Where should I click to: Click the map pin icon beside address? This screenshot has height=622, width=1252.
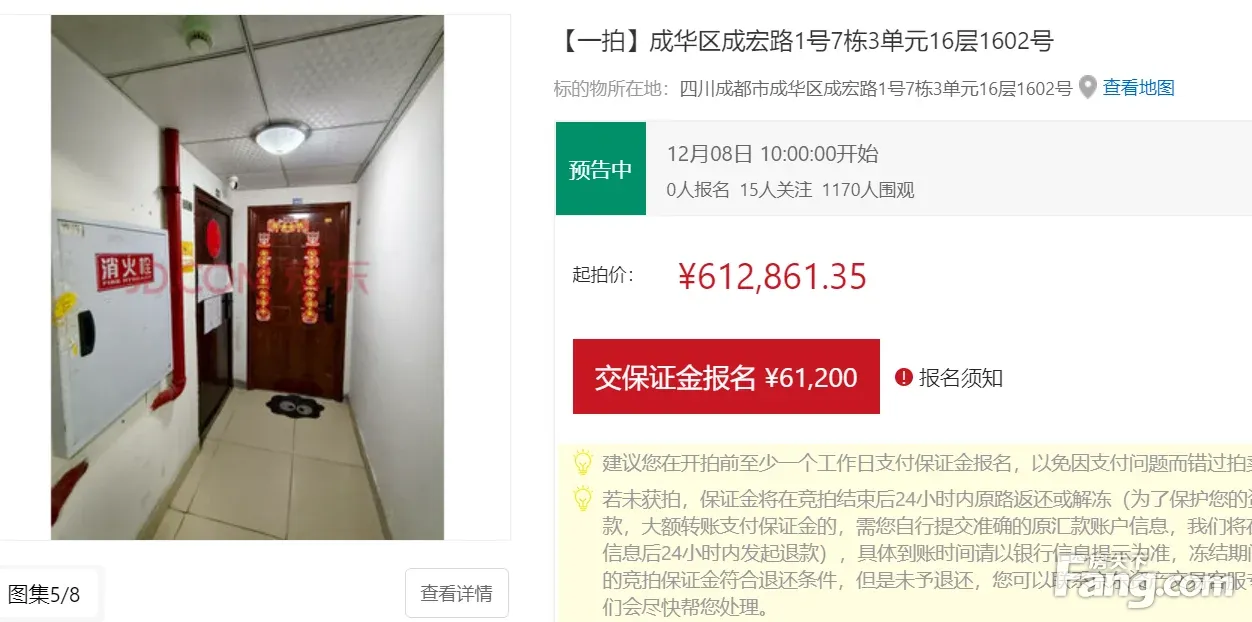point(1088,88)
